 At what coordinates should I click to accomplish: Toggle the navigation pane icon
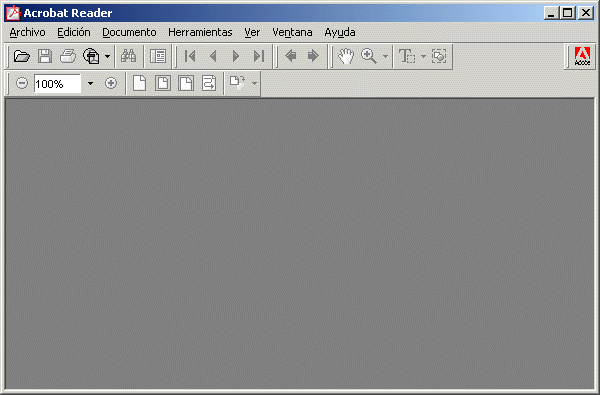point(158,56)
